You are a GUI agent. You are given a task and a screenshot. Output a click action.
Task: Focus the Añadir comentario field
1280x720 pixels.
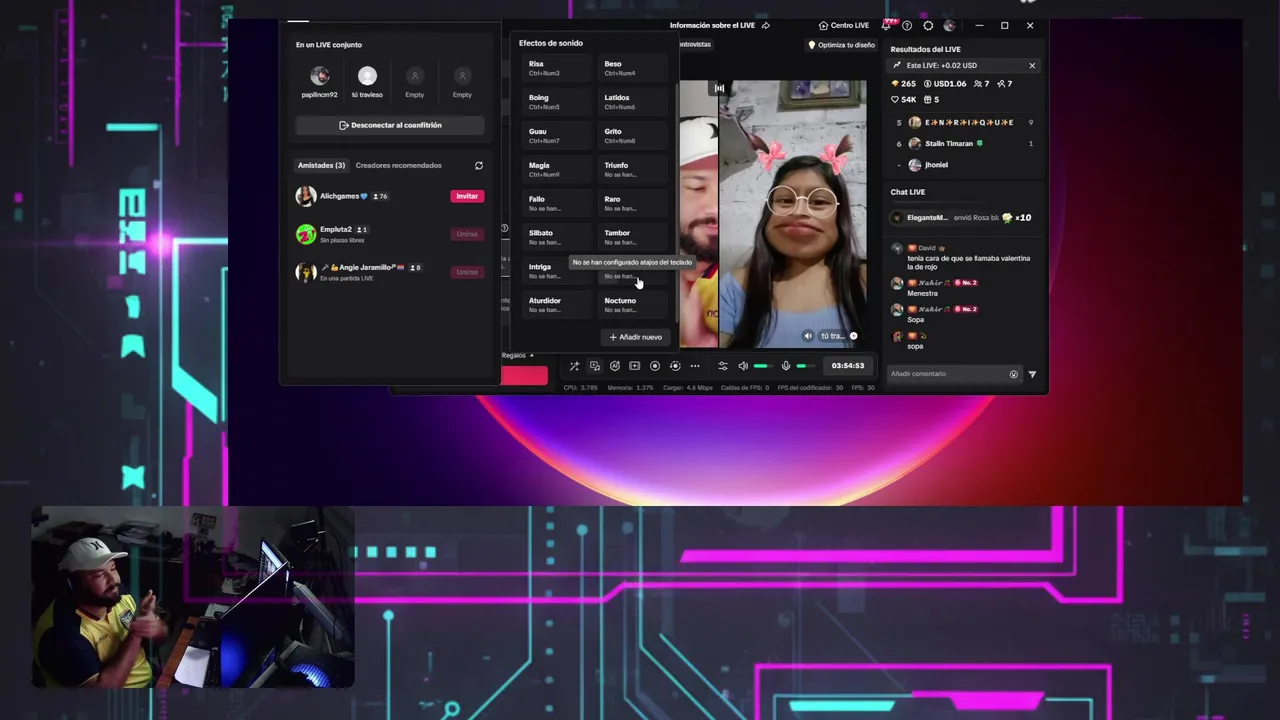tap(953, 374)
